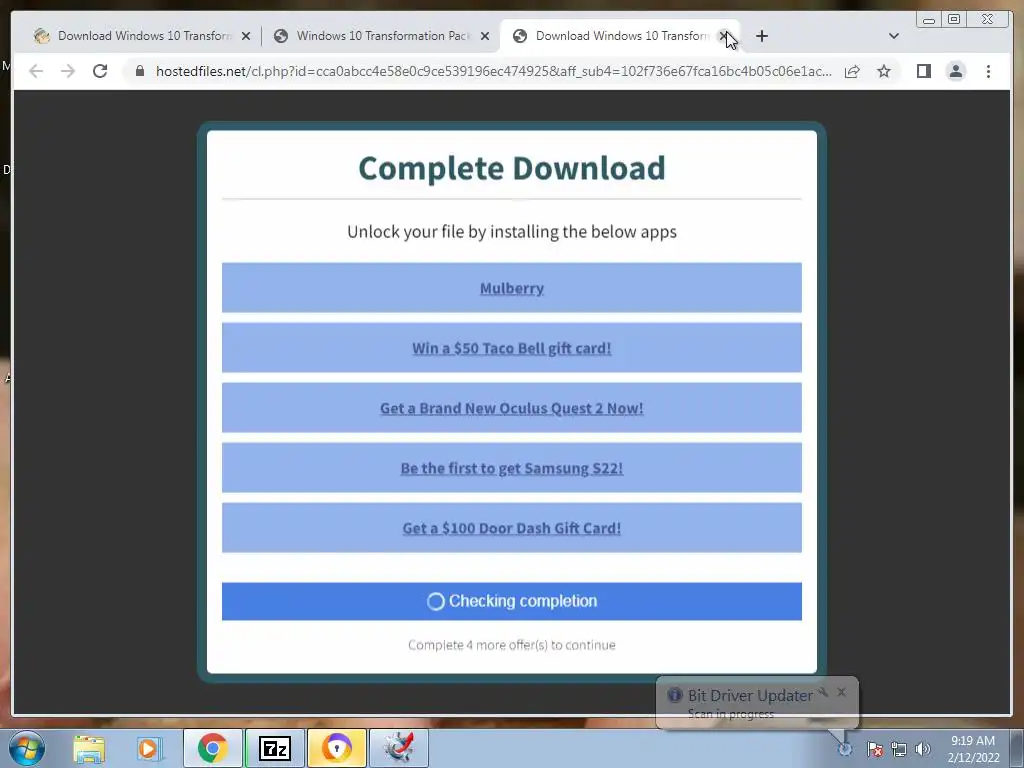1024x768 pixels.
Task: Close the Bit Driver Updater notification
Action: coord(841,692)
